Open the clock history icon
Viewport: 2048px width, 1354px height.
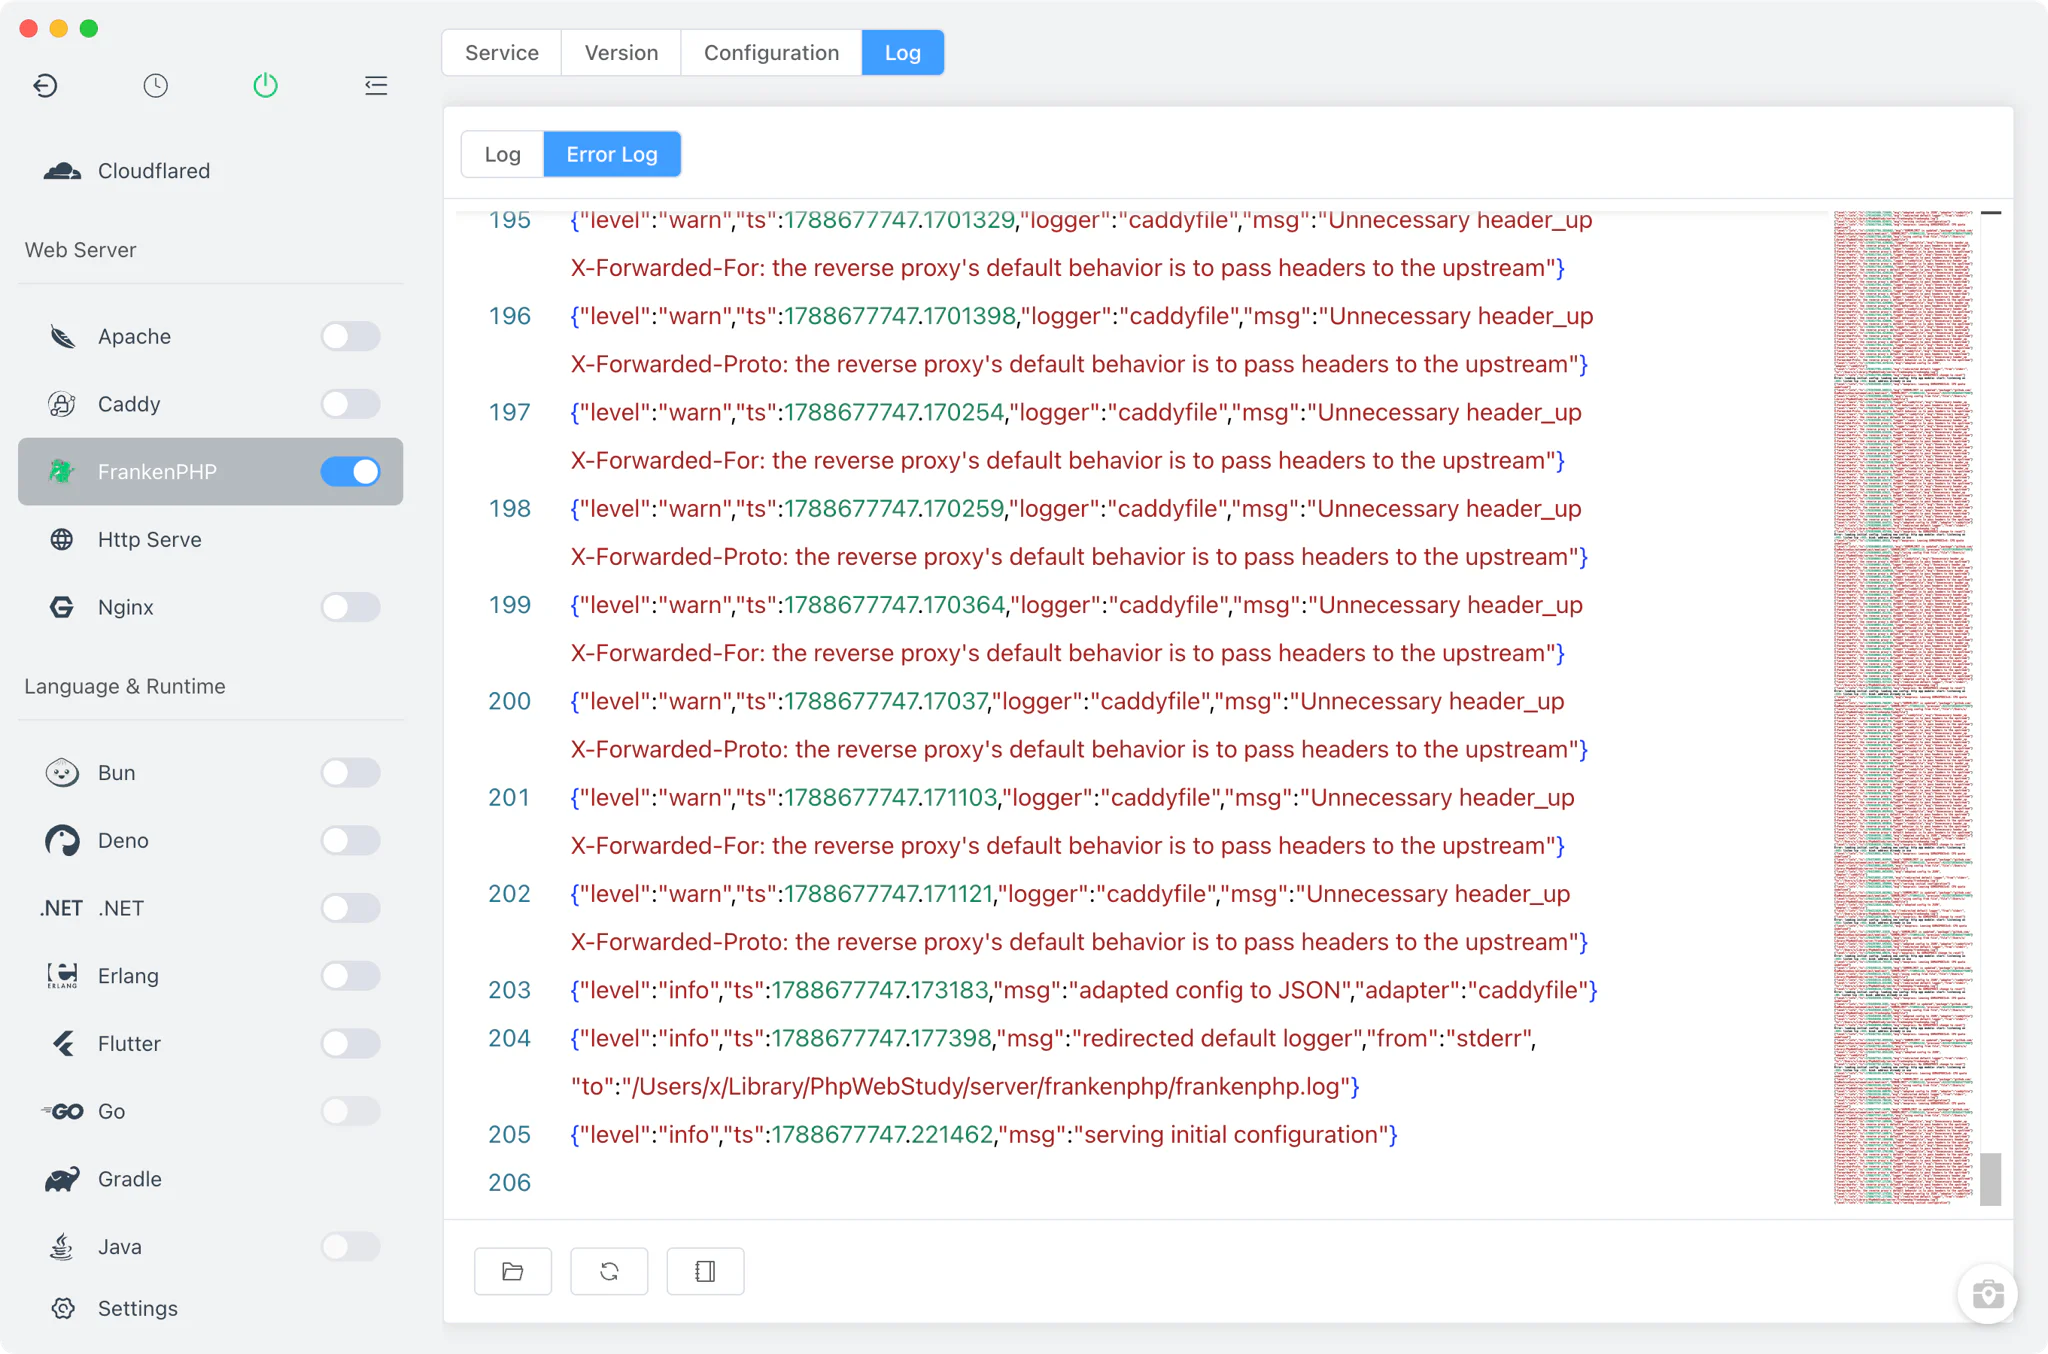coord(155,86)
